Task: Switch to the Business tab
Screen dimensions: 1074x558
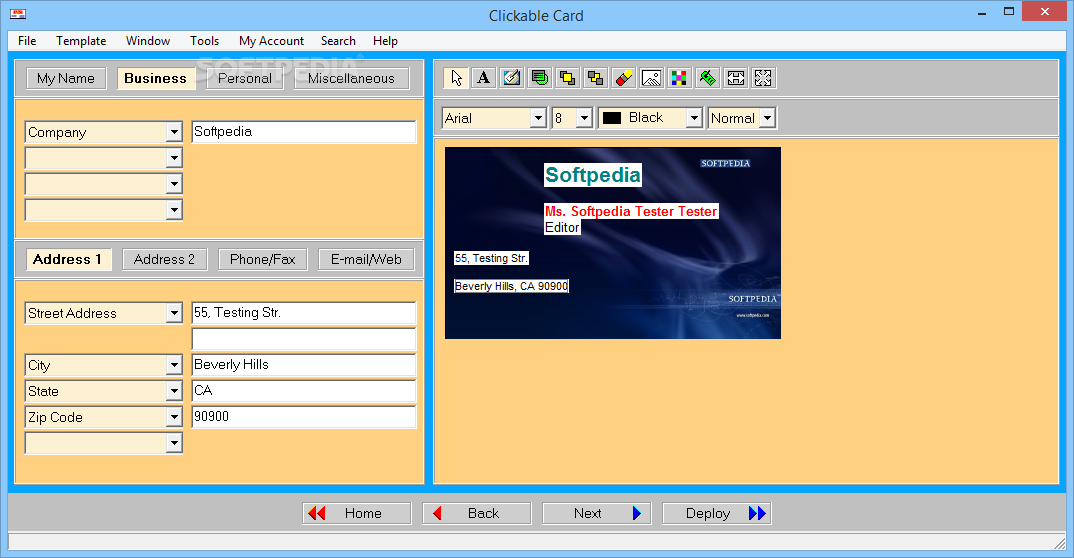Action: 155,79
